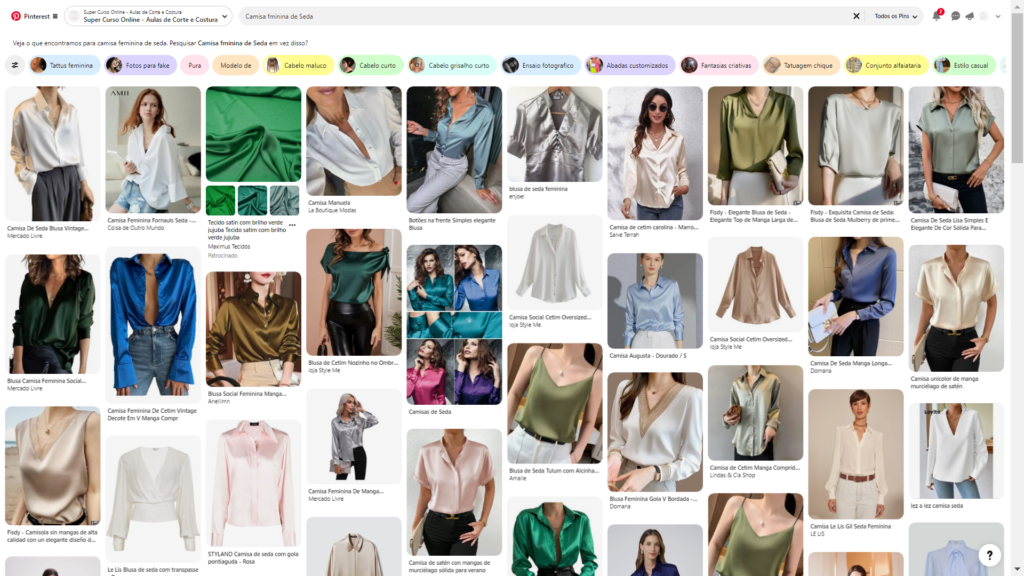Select the lilac Abadas customizadas chip
The image size is (1024, 576).
point(630,65)
